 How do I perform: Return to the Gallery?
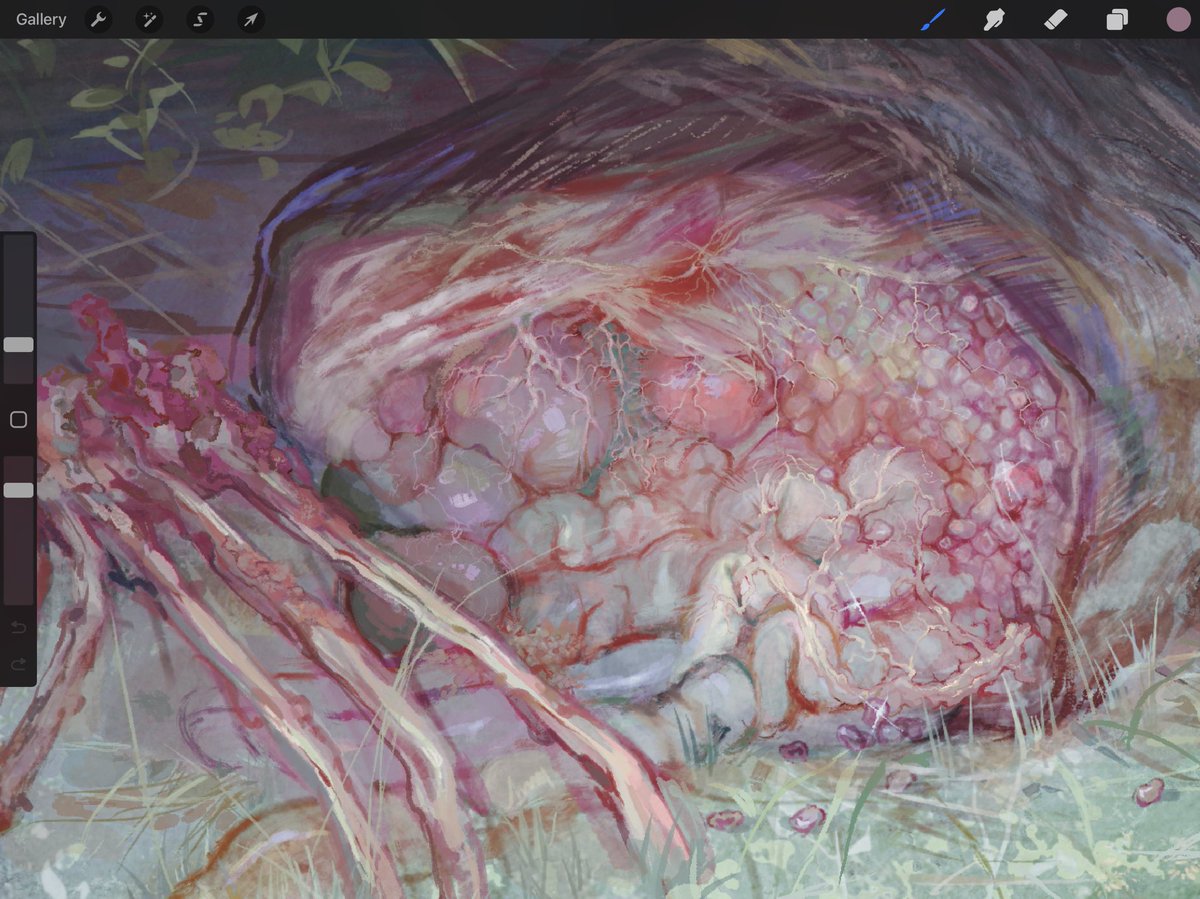[x=41, y=19]
